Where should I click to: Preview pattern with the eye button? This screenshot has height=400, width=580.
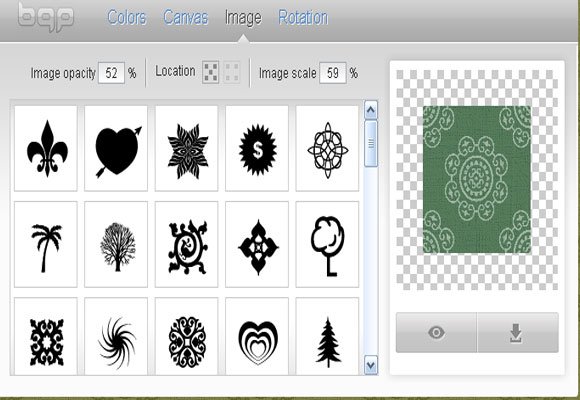tap(436, 333)
